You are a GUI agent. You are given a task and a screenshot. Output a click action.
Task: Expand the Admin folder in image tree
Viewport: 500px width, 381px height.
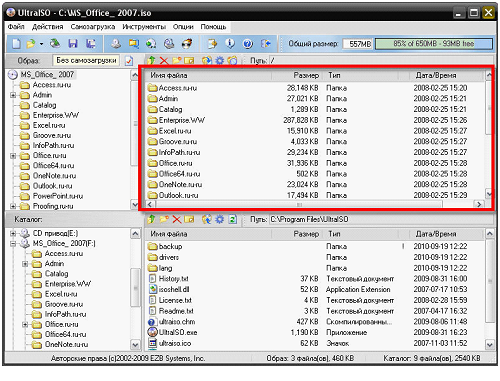[x=13, y=95]
